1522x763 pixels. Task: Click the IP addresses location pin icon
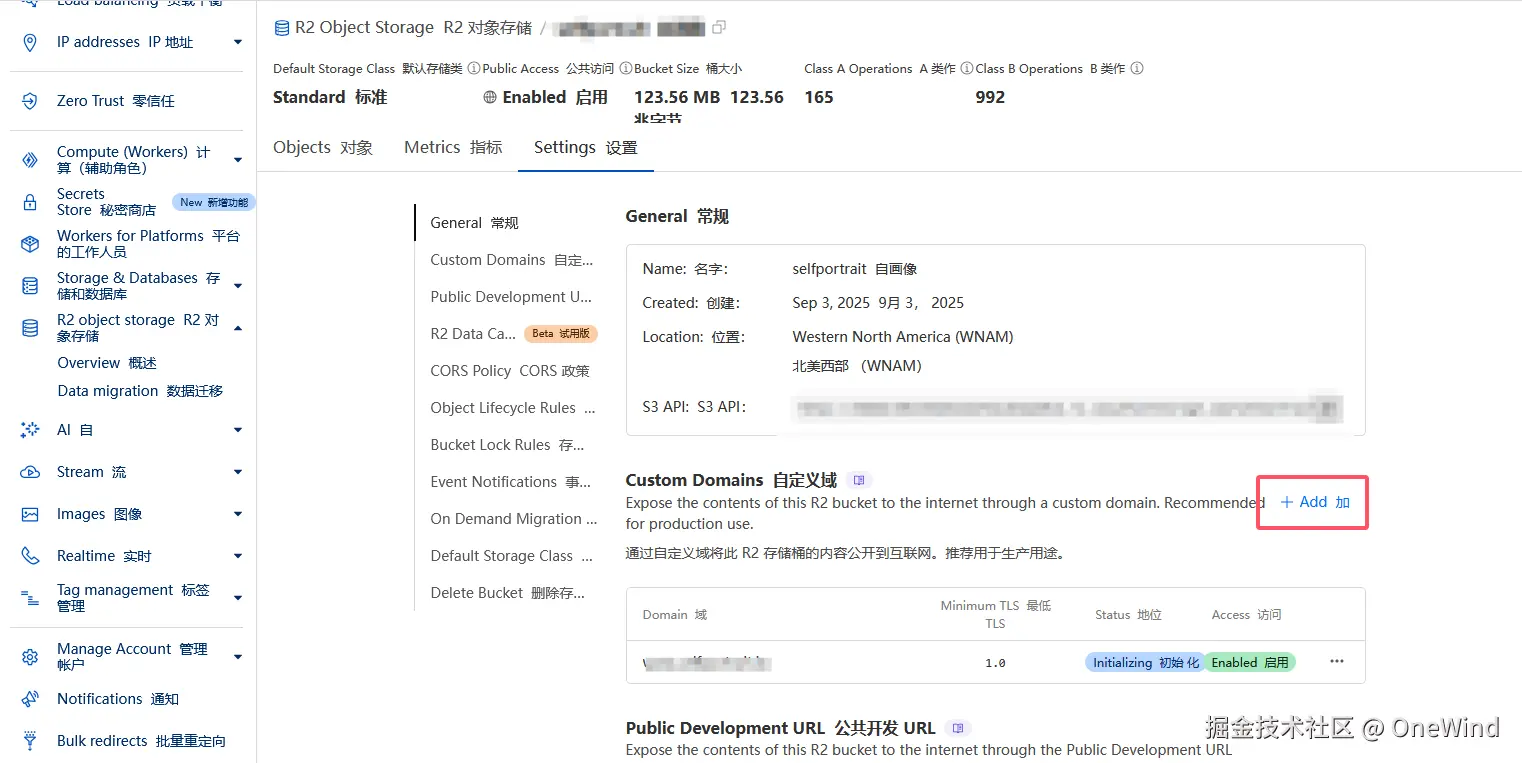point(30,42)
